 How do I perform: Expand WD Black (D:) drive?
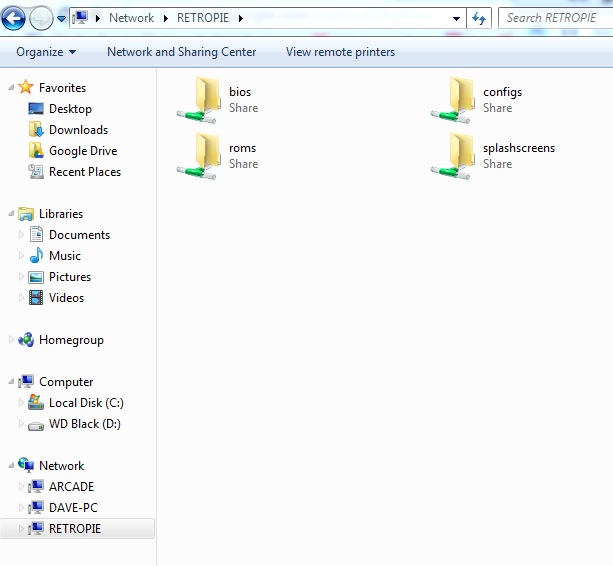21,424
